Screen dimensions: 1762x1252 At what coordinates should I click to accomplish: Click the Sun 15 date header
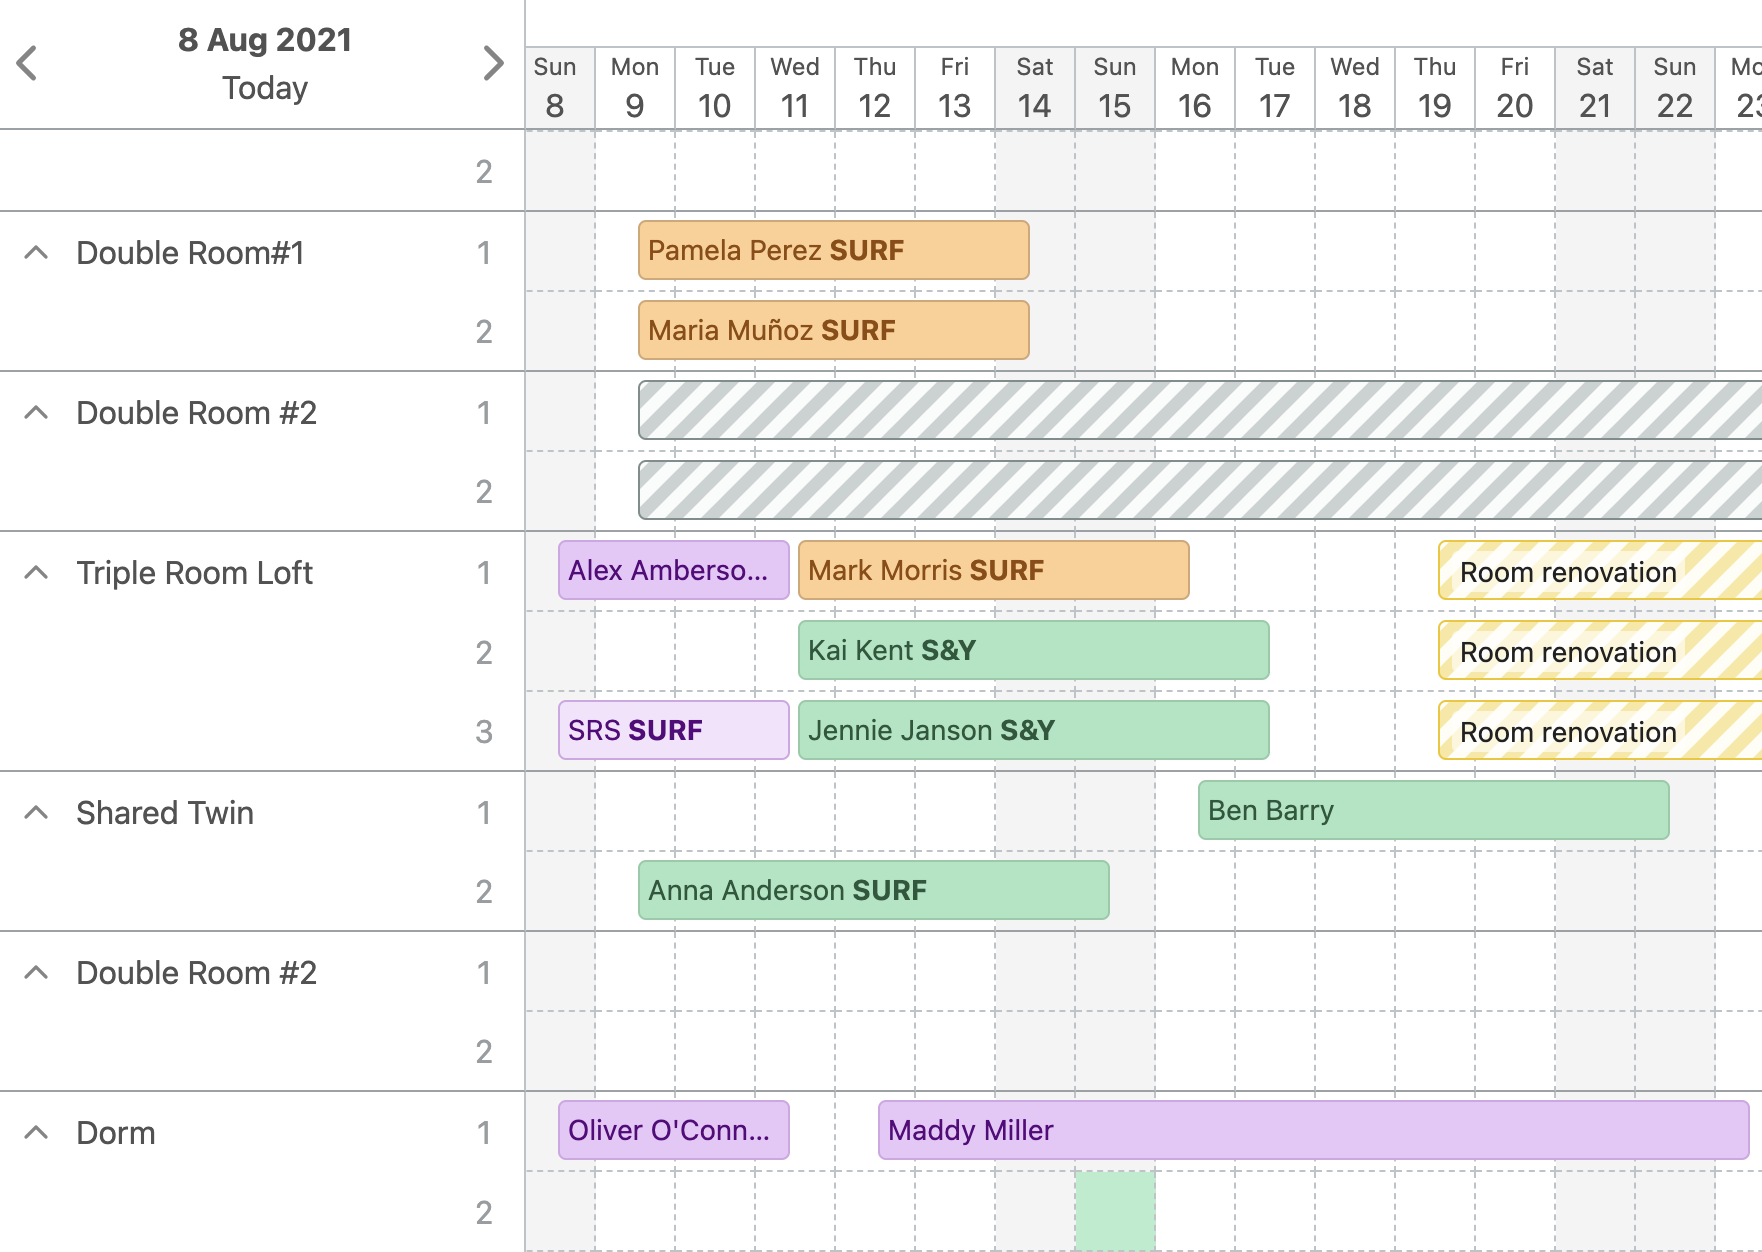(x=1114, y=88)
